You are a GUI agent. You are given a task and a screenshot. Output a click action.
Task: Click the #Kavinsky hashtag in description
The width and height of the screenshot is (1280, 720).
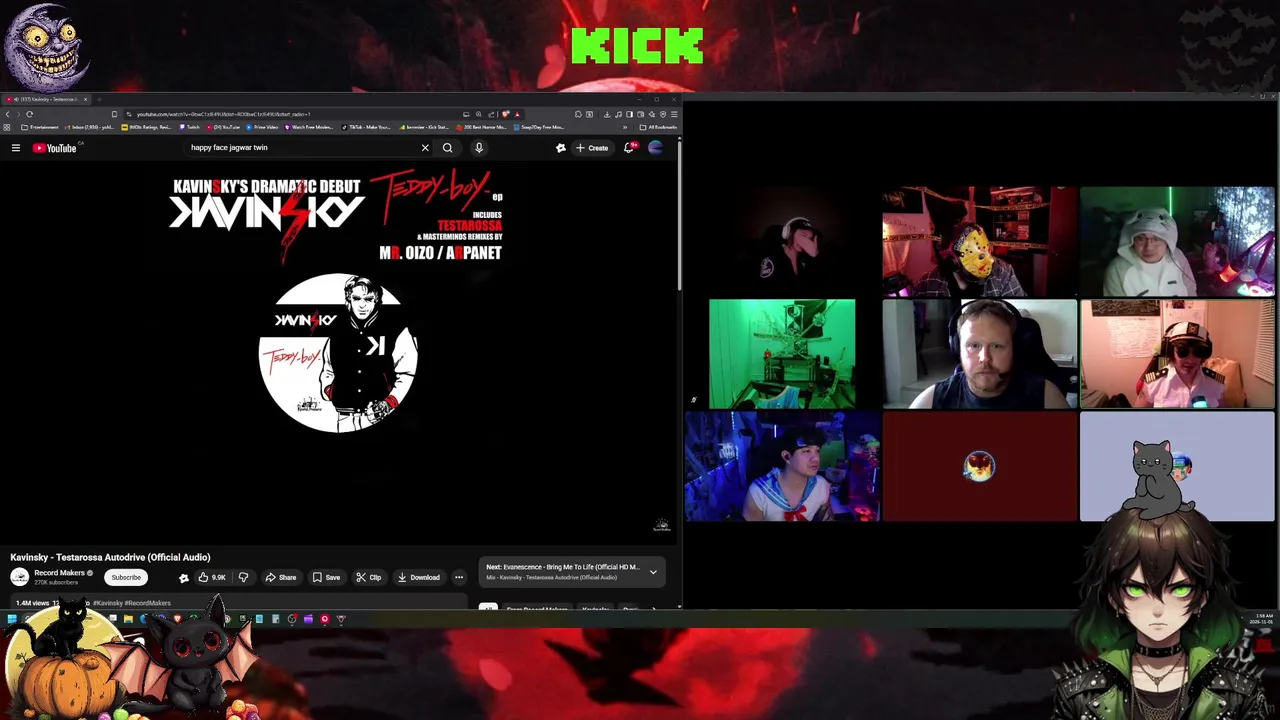click(x=108, y=603)
